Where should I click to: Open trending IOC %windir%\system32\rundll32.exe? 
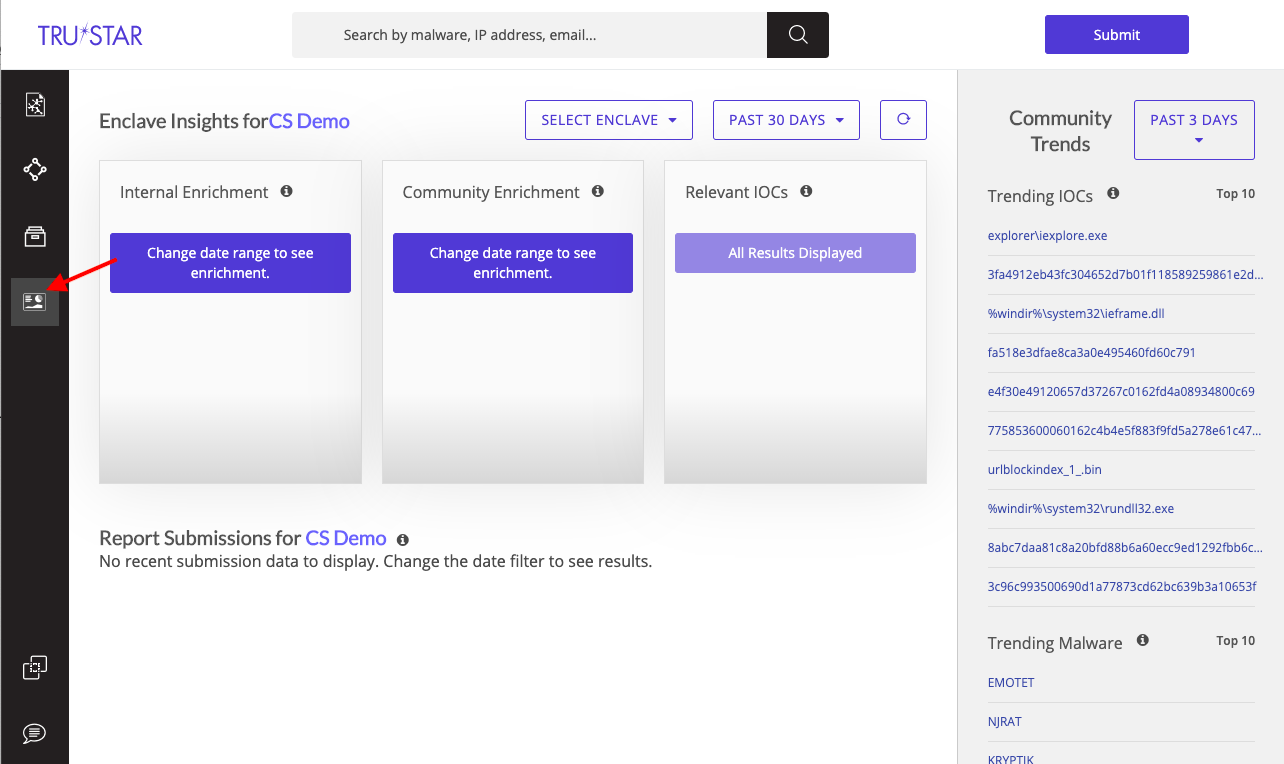pos(1081,508)
